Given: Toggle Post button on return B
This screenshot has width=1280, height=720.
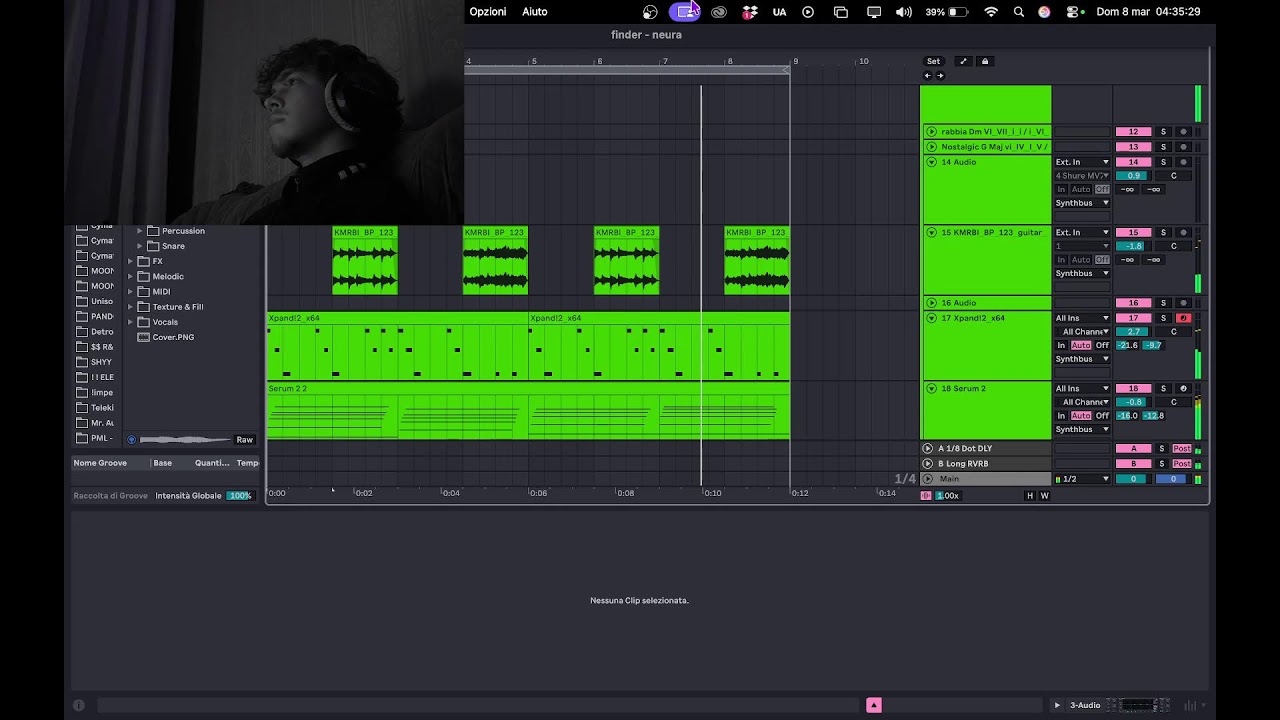Looking at the screenshot, I should [1182, 464].
